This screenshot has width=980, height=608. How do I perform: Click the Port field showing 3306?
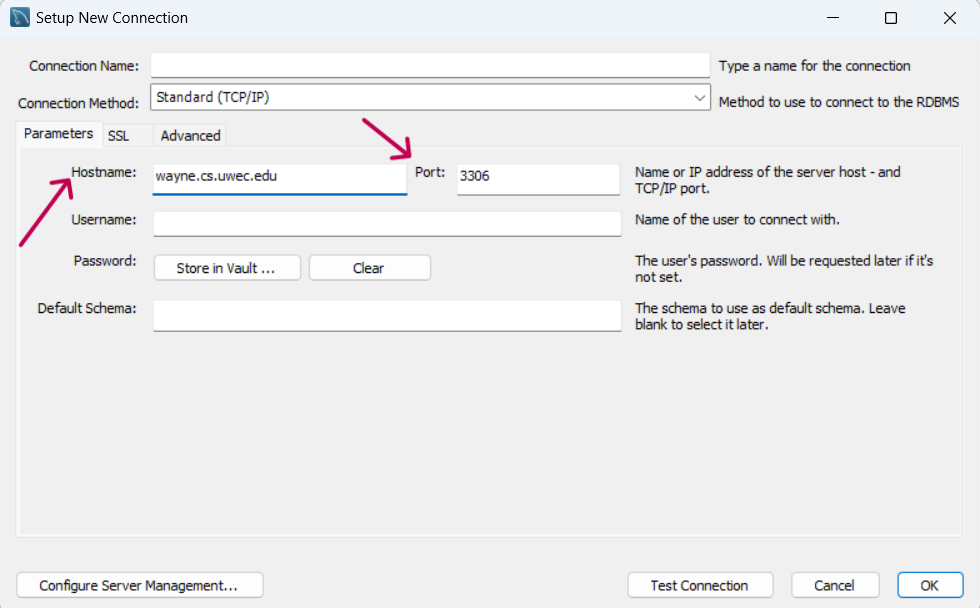click(538, 179)
